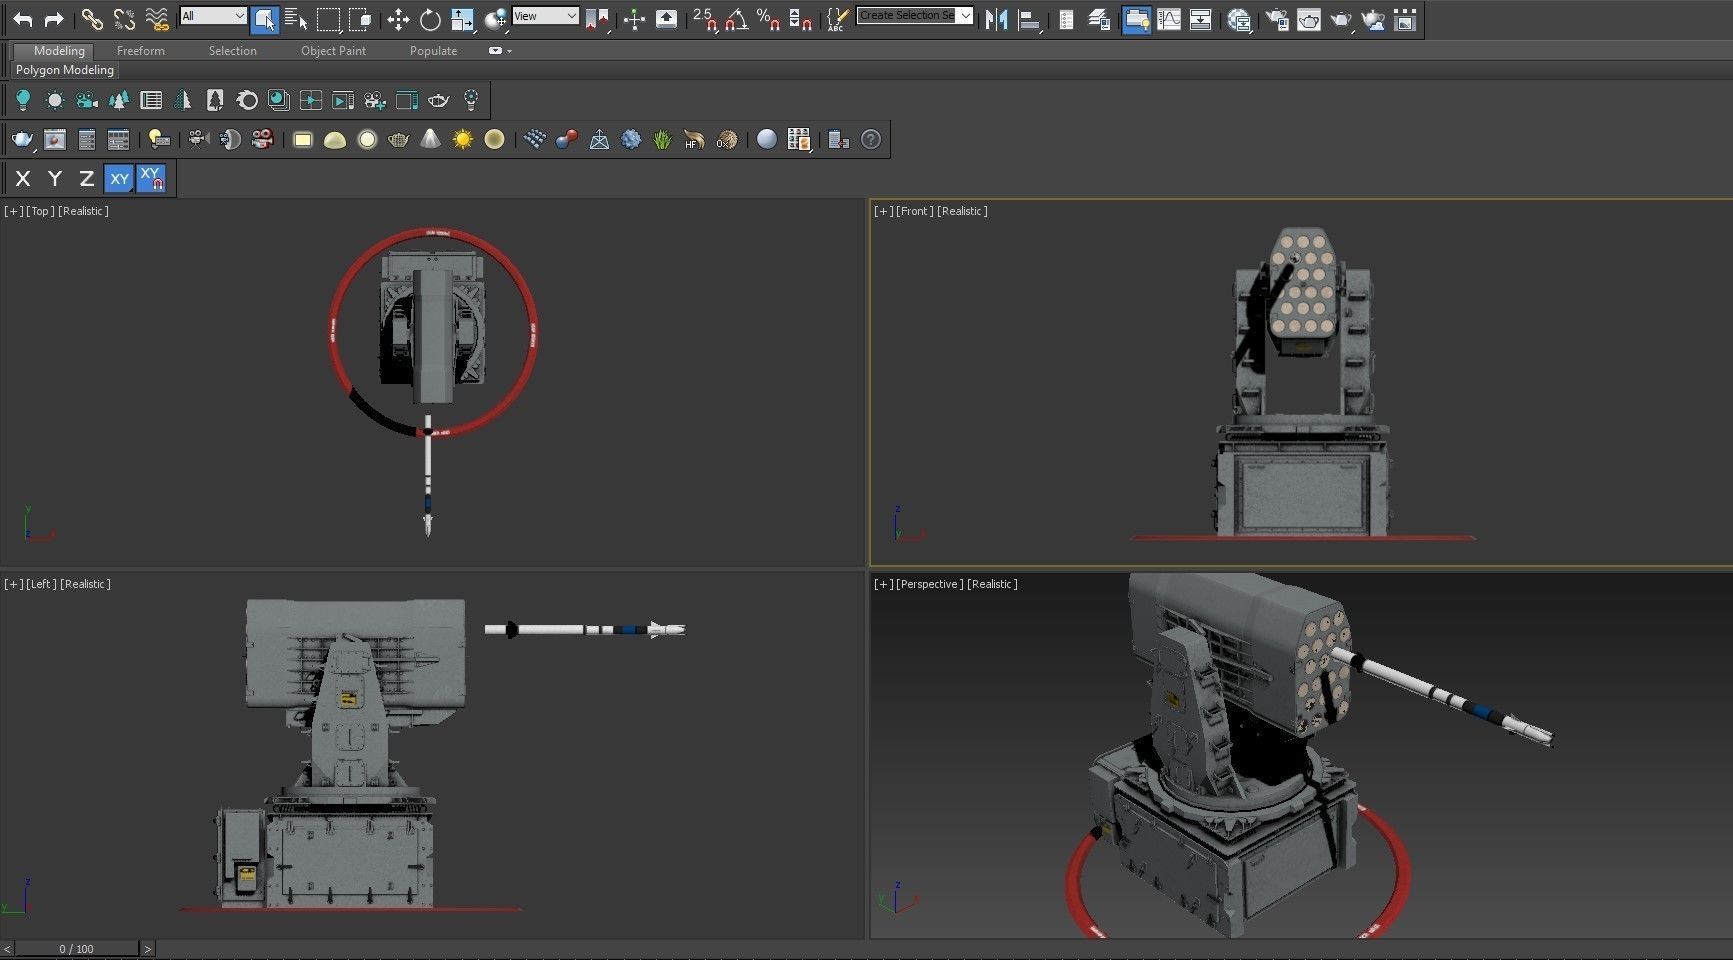
Task: Click the Redo arrow
Action: click(x=55, y=19)
